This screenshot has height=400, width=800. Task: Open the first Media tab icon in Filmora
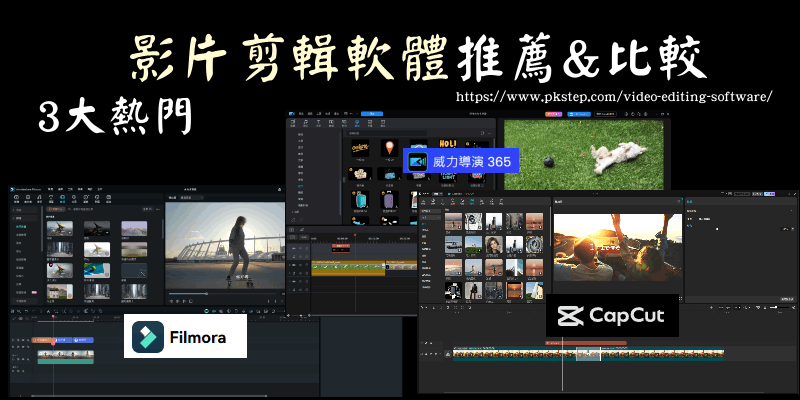click(16, 197)
